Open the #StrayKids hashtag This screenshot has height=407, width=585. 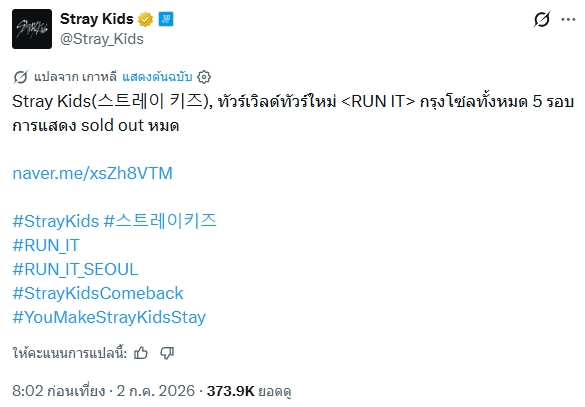[56, 221]
